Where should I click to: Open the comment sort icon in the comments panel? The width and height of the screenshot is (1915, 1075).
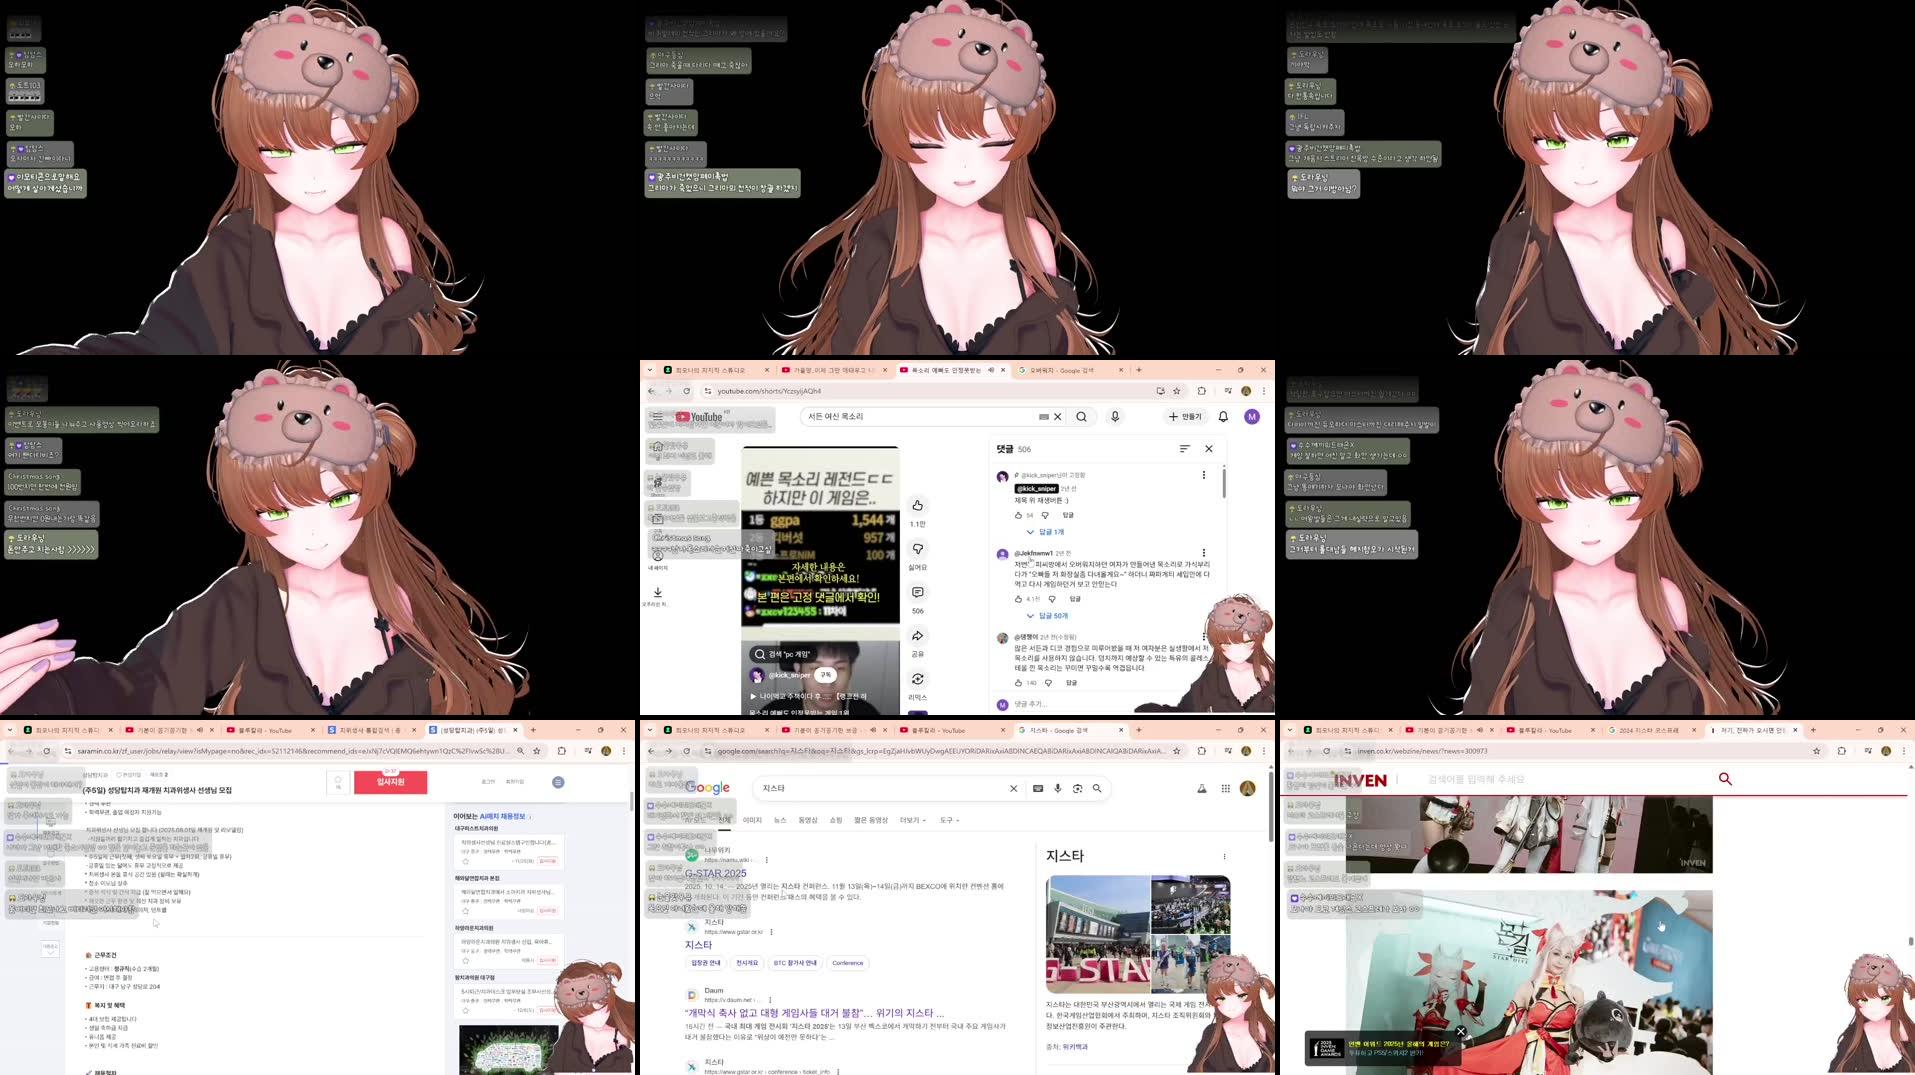coord(1184,449)
